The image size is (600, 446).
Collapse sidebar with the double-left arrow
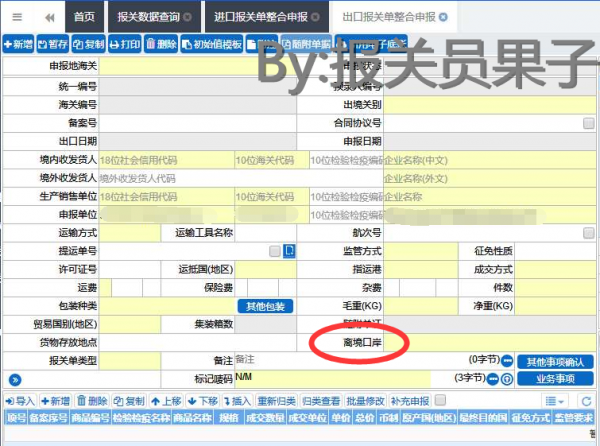[x=48, y=17]
